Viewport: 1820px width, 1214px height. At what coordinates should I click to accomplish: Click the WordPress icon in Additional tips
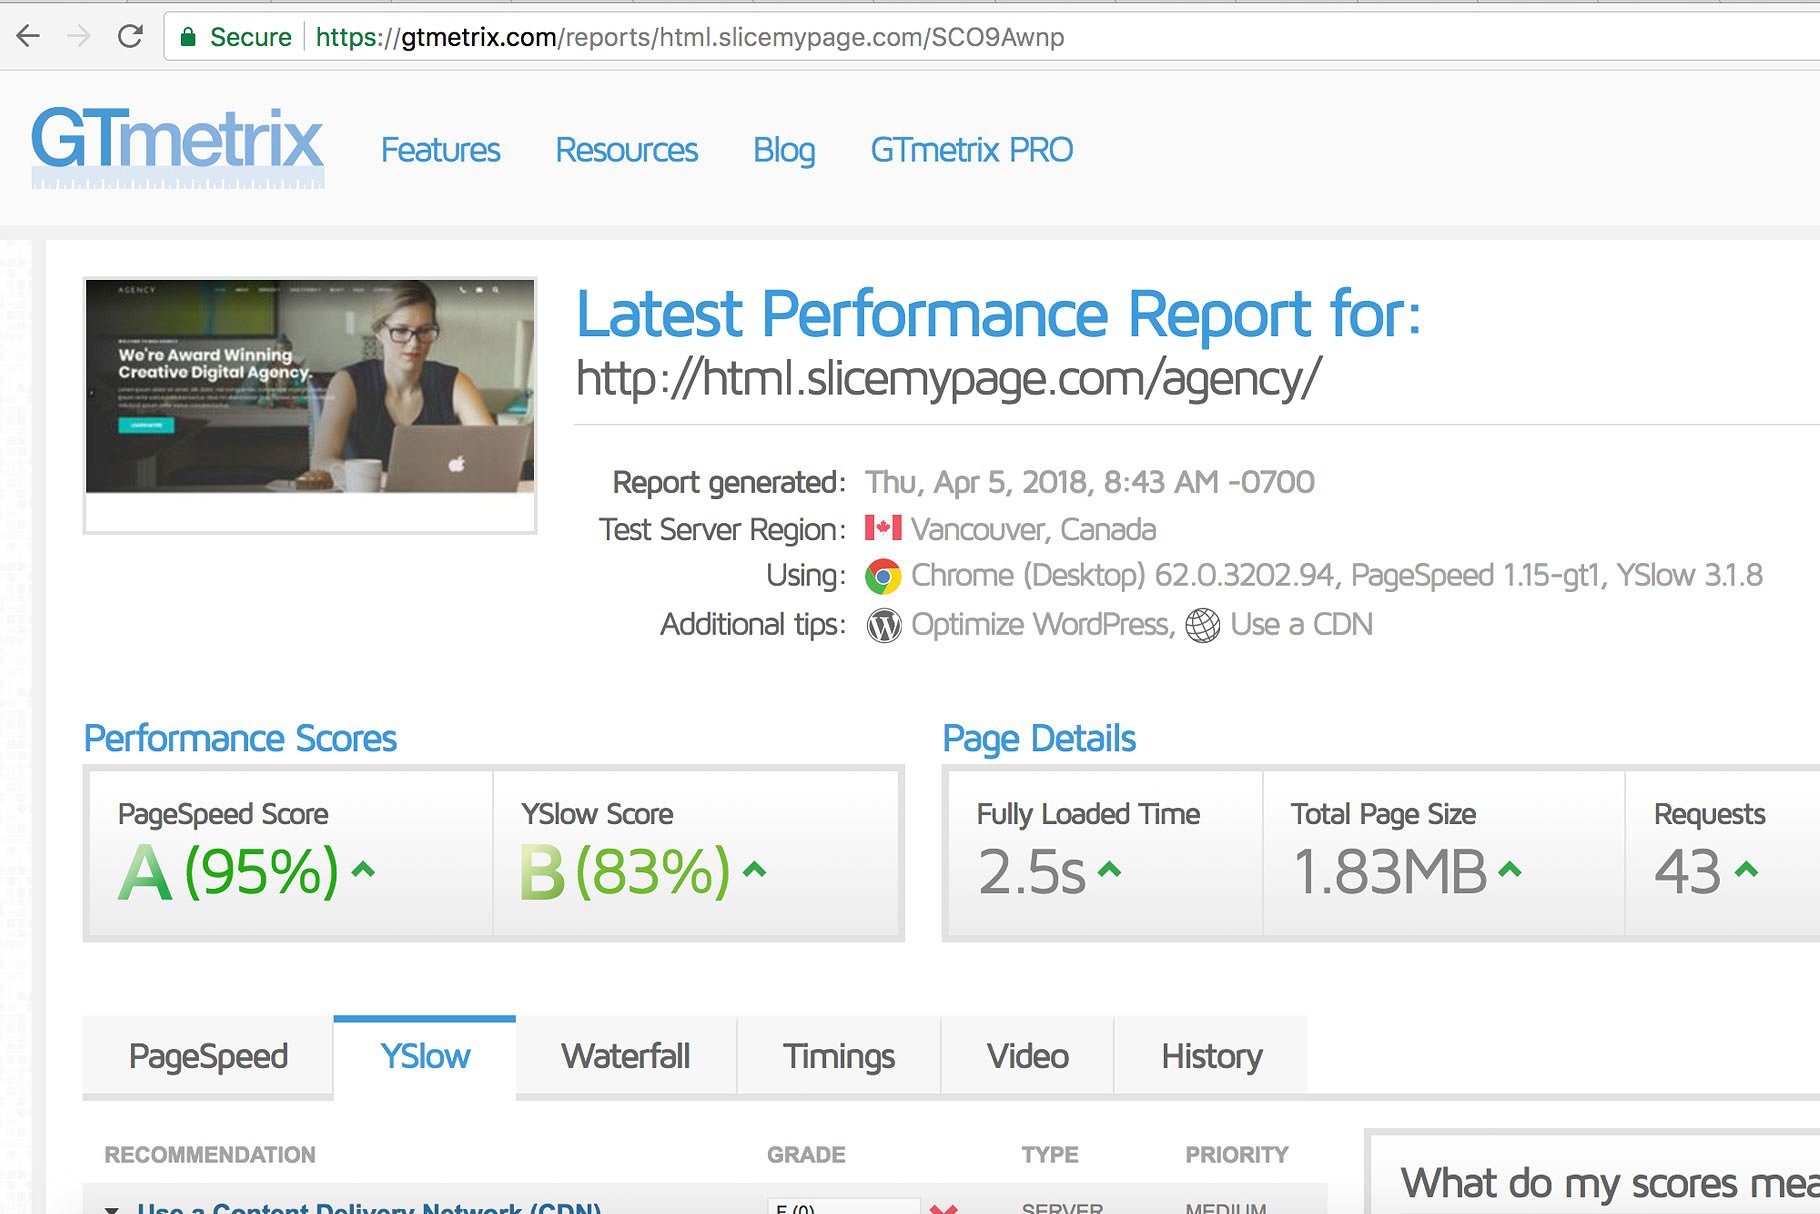[883, 625]
